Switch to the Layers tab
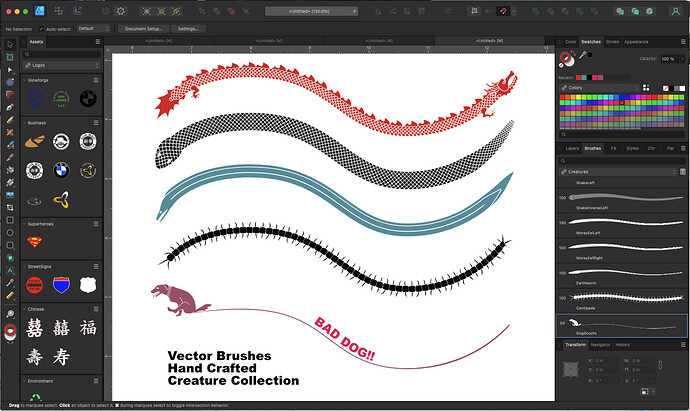 572,148
